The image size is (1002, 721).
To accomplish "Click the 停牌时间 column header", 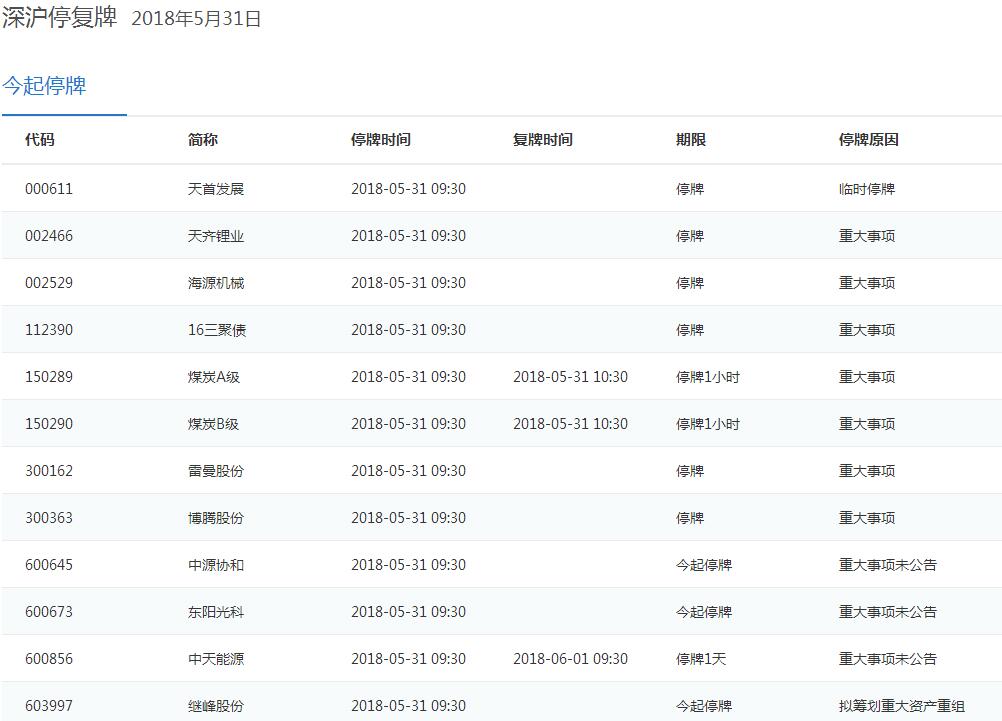I will [380, 140].
